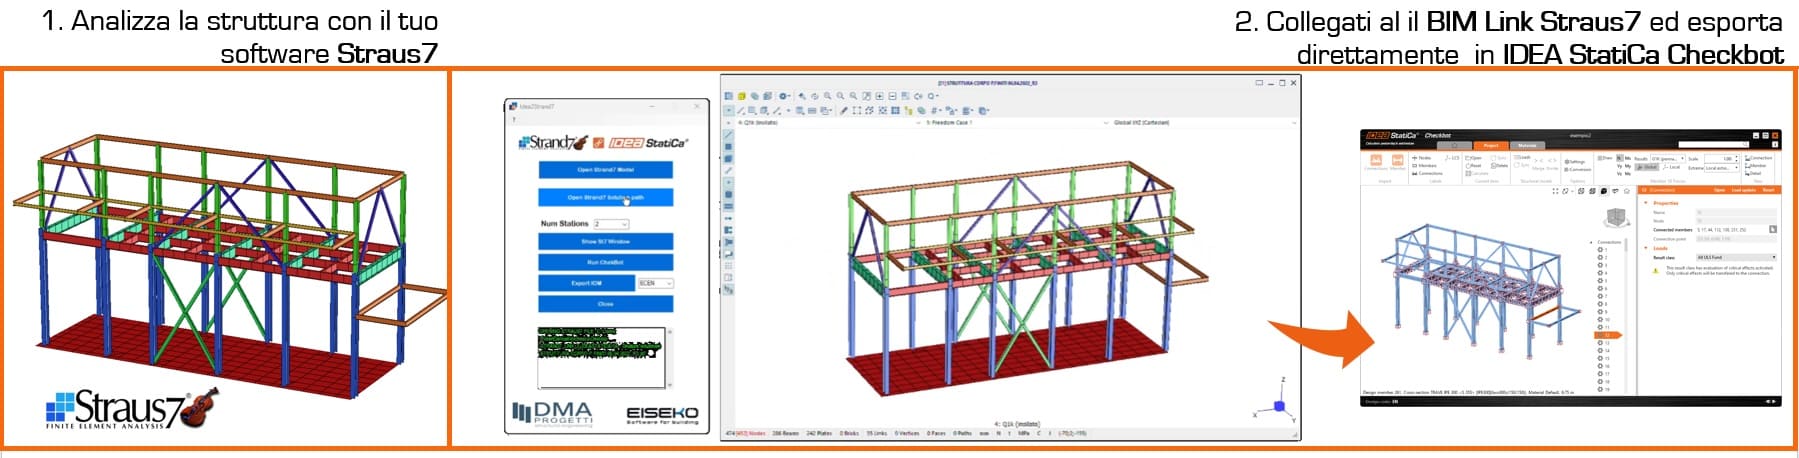Click the Checkbot search box in title bar

[x=1714, y=144]
